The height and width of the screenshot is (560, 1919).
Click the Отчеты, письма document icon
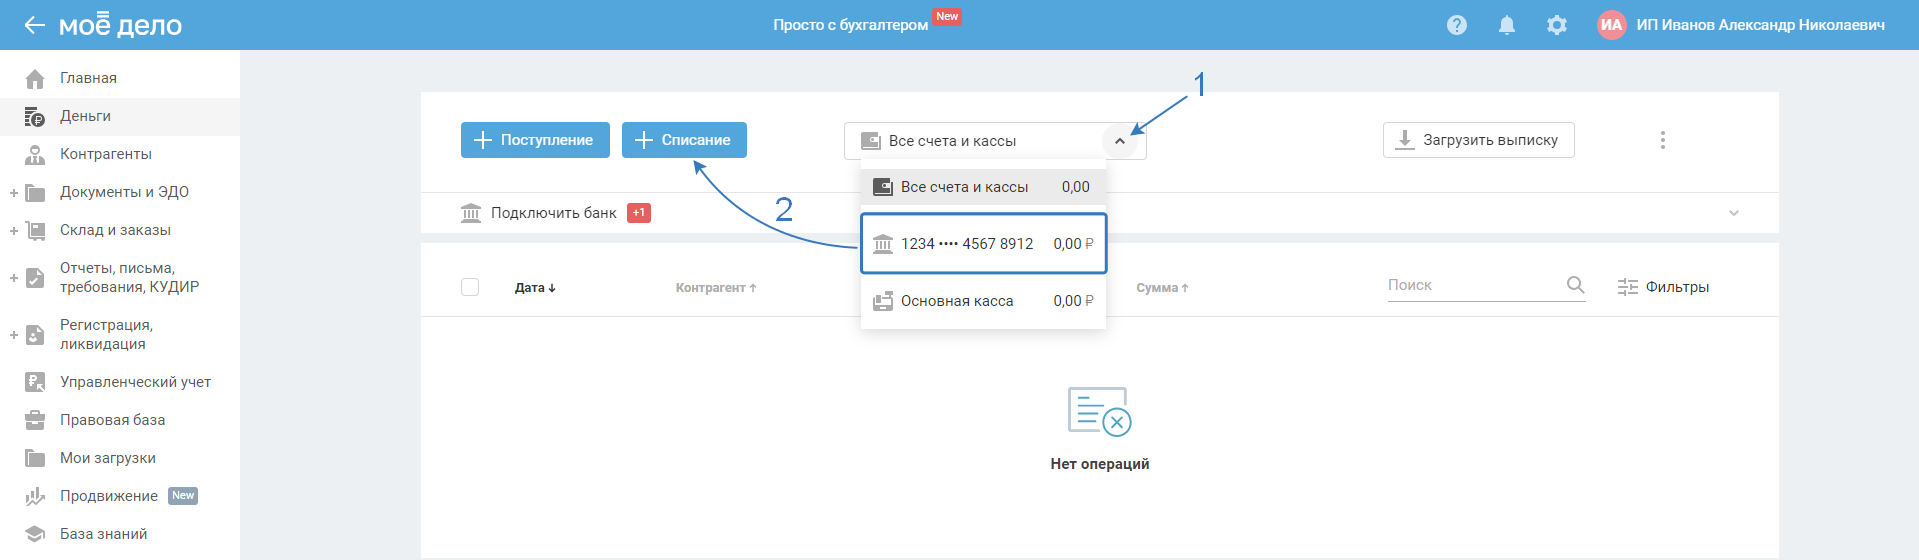[x=35, y=277]
